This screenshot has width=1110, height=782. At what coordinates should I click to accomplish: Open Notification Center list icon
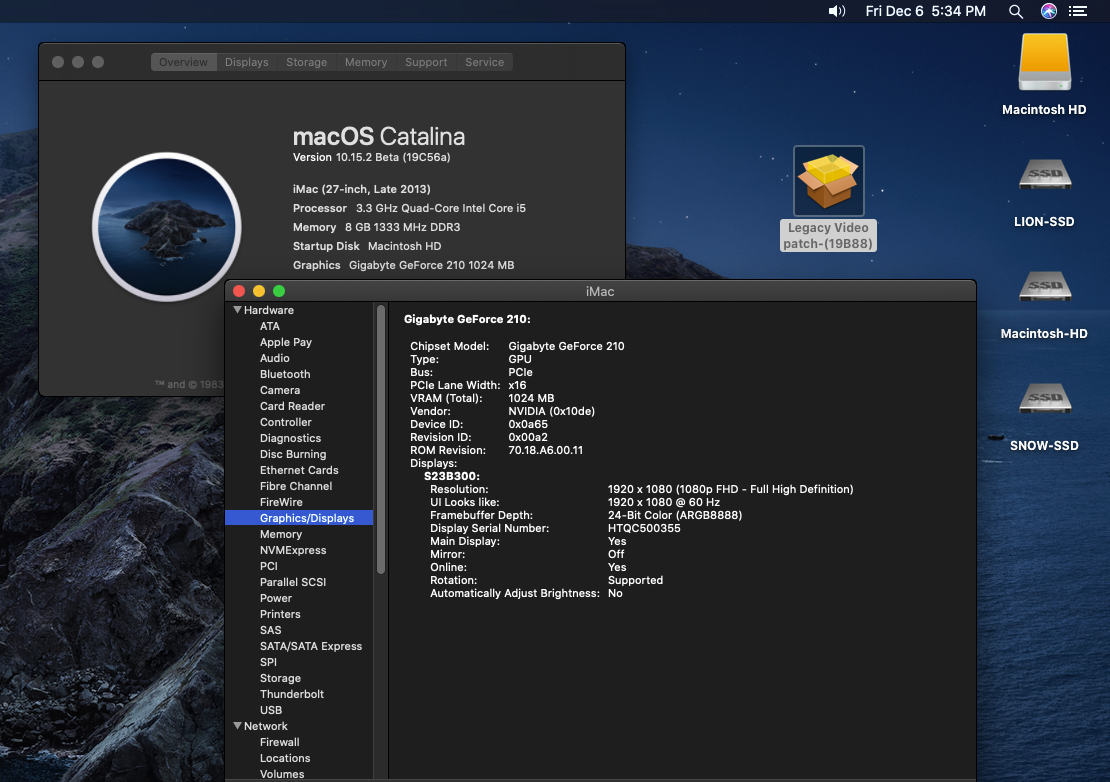coord(1077,11)
